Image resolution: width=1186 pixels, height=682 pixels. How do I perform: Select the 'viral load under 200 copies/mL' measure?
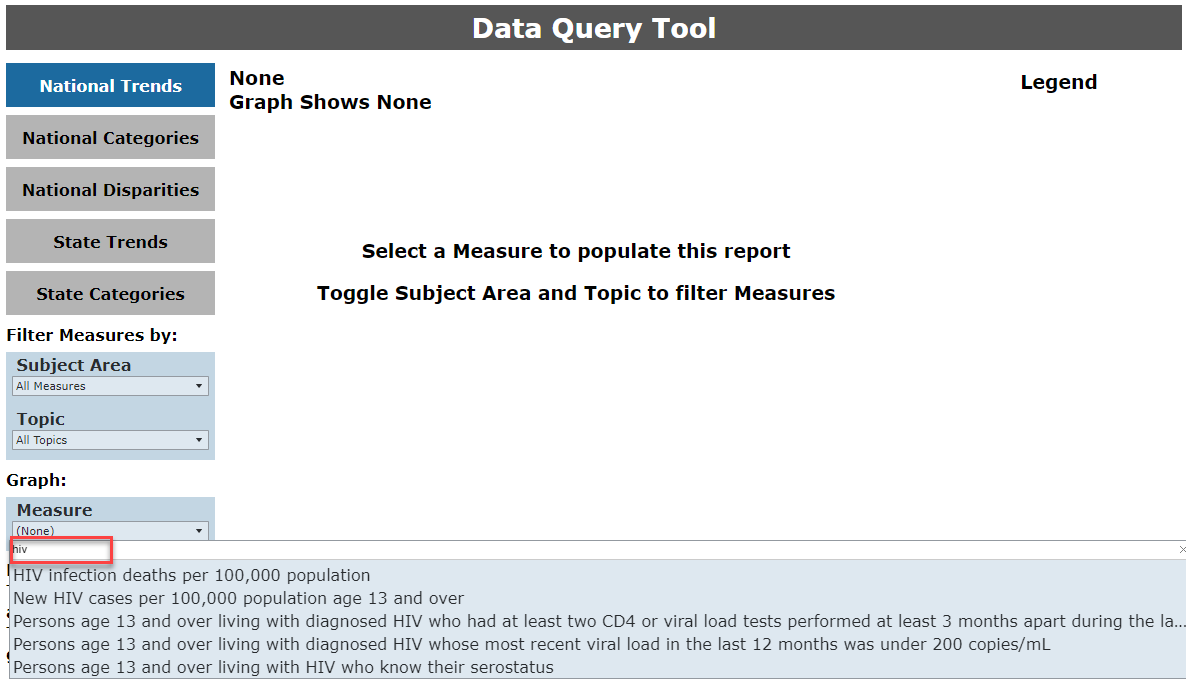(532, 644)
